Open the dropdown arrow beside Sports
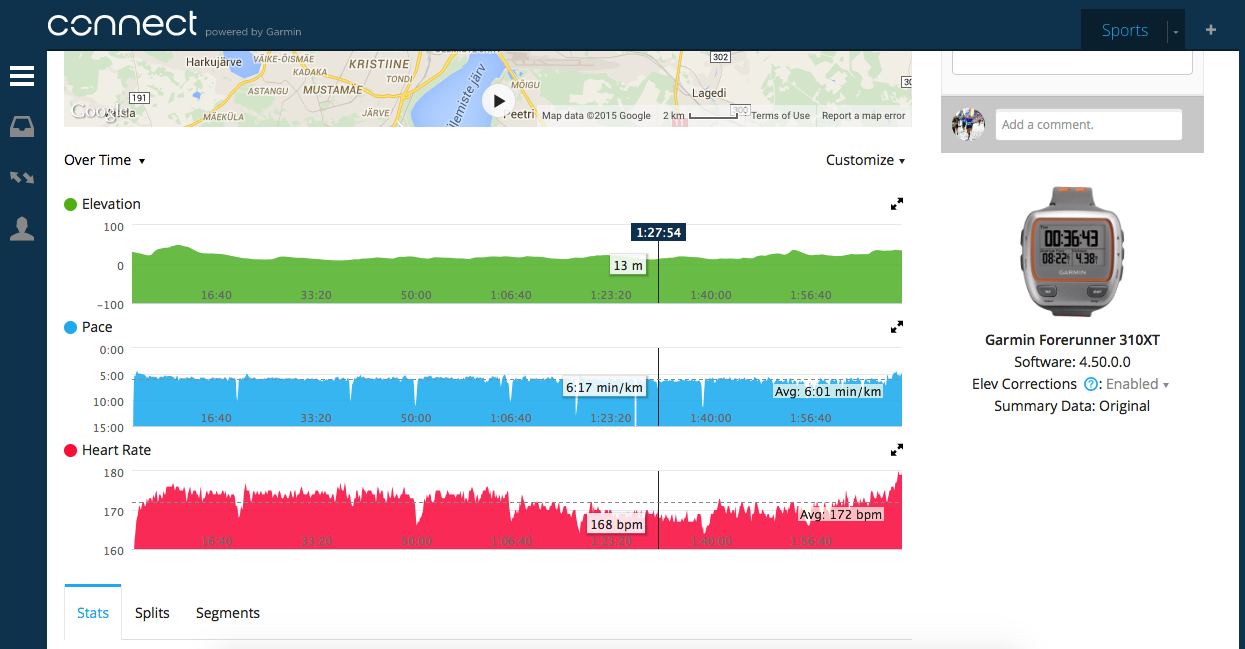Image resolution: width=1245 pixels, height=649 pixels. point(1176,31)
